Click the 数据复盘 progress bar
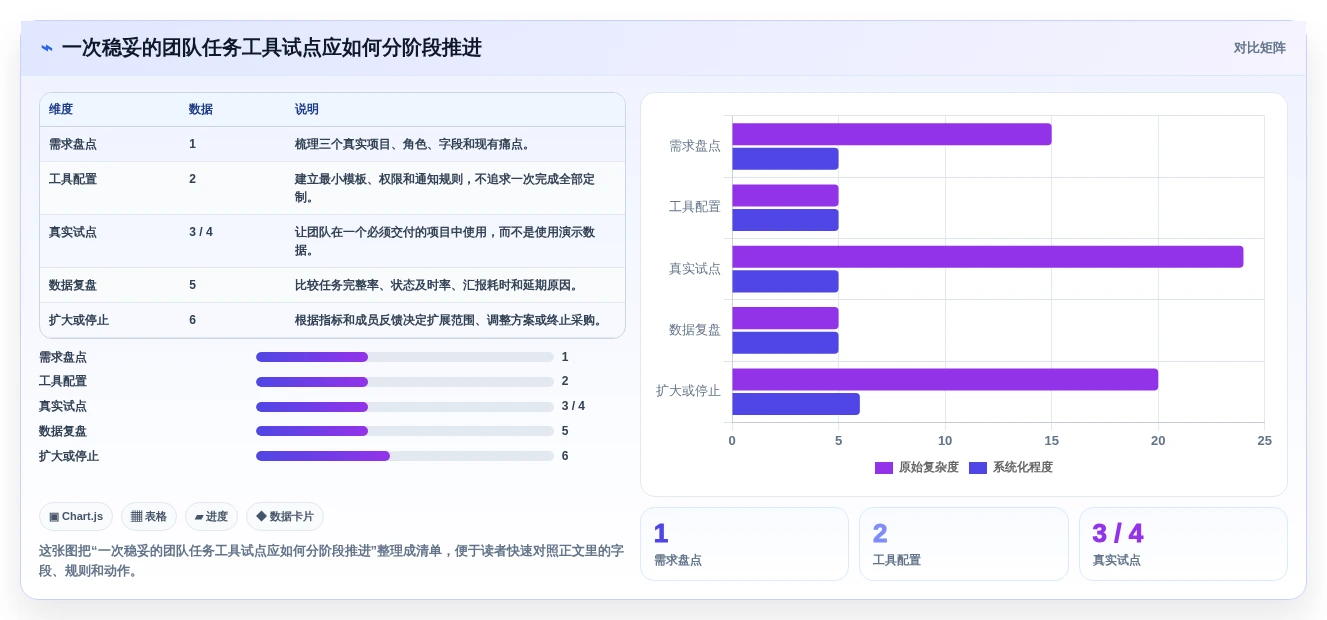Viewport: 1327px width, 620px height. pyautogui.click(x=404, y=431)
